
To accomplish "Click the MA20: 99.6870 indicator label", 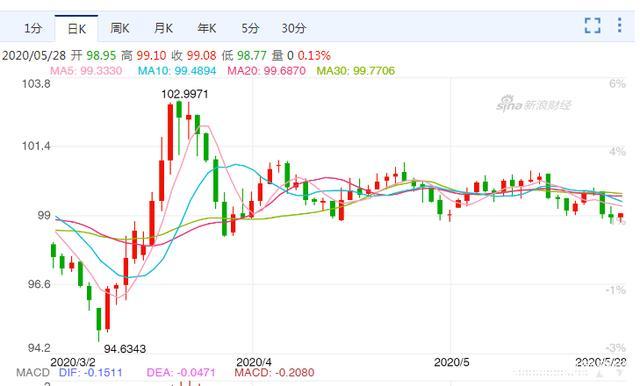I will click(267, 71).
